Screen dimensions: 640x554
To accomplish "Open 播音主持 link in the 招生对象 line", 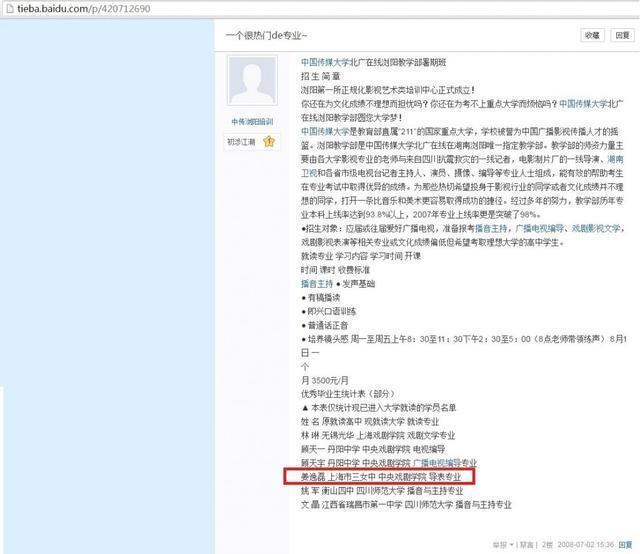I will coord(491,228).
